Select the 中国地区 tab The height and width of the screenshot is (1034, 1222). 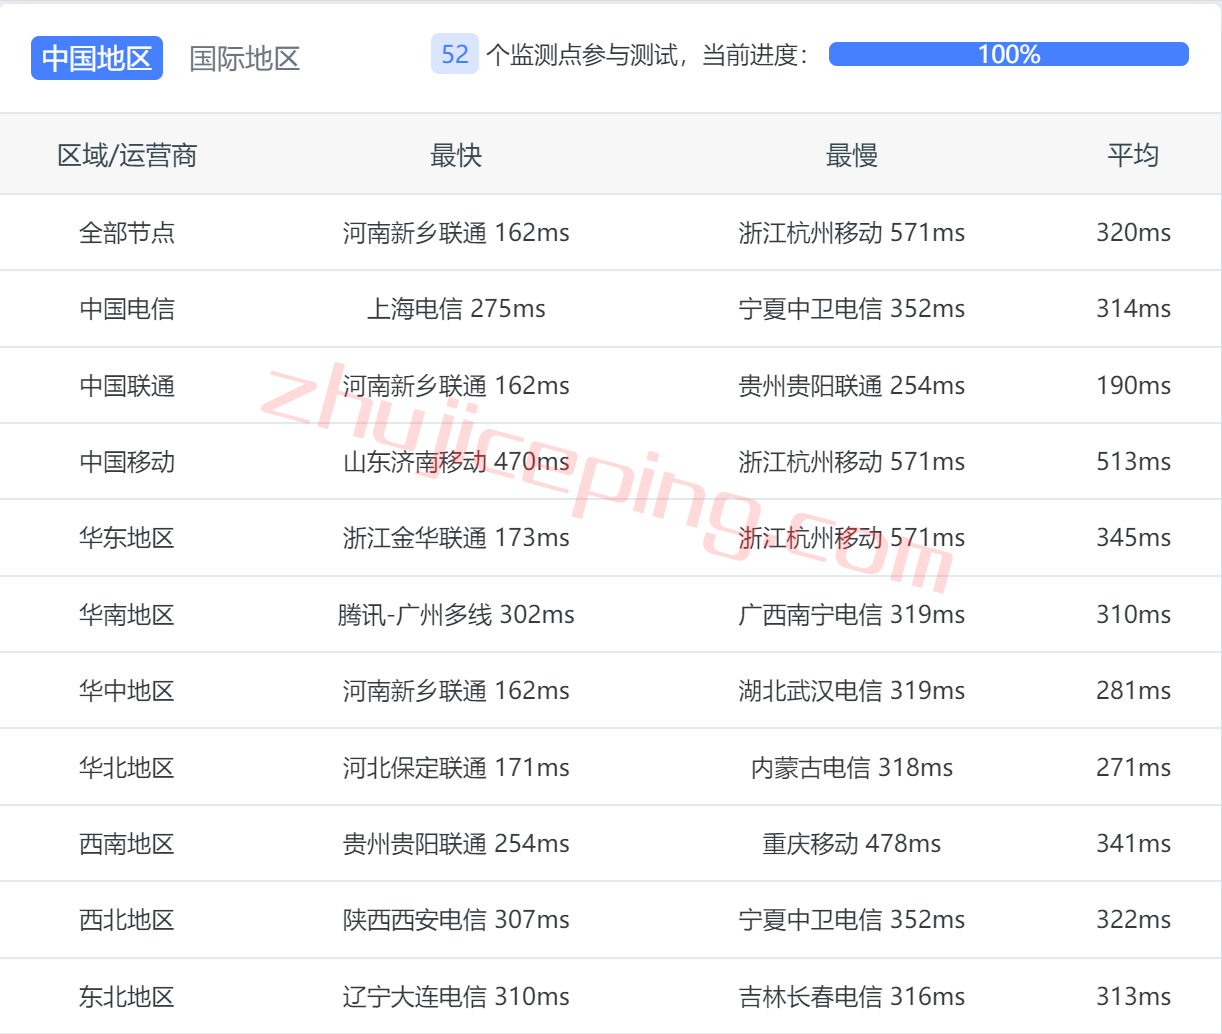click(x=97, y=58)
